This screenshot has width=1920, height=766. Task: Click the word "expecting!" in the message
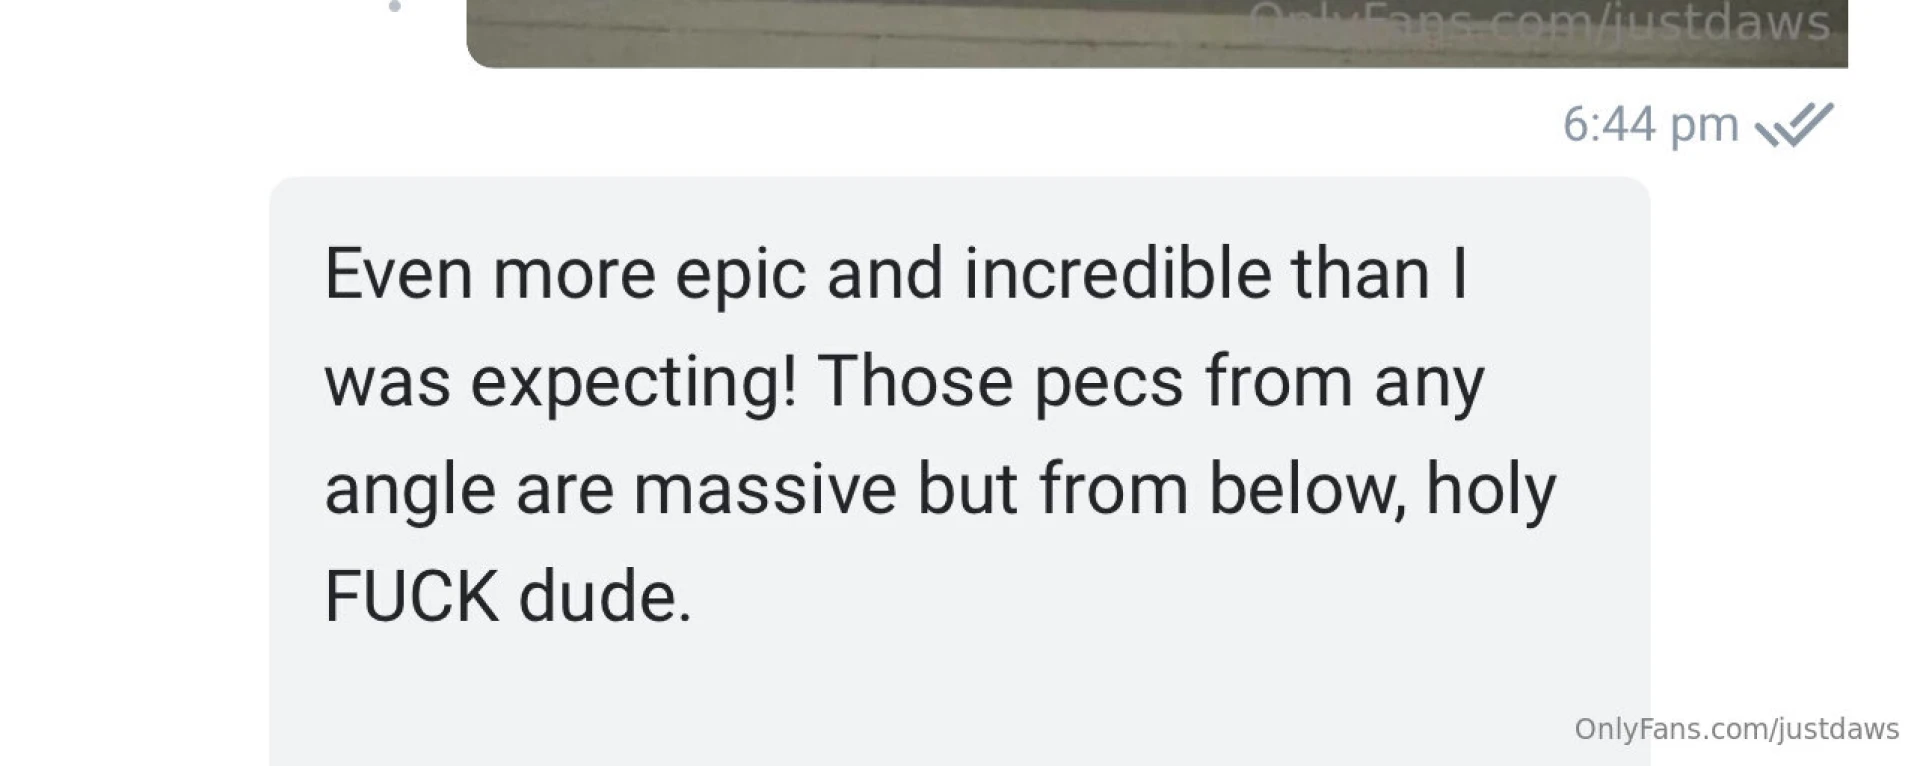pyautogui.click(x=633, y=383)
